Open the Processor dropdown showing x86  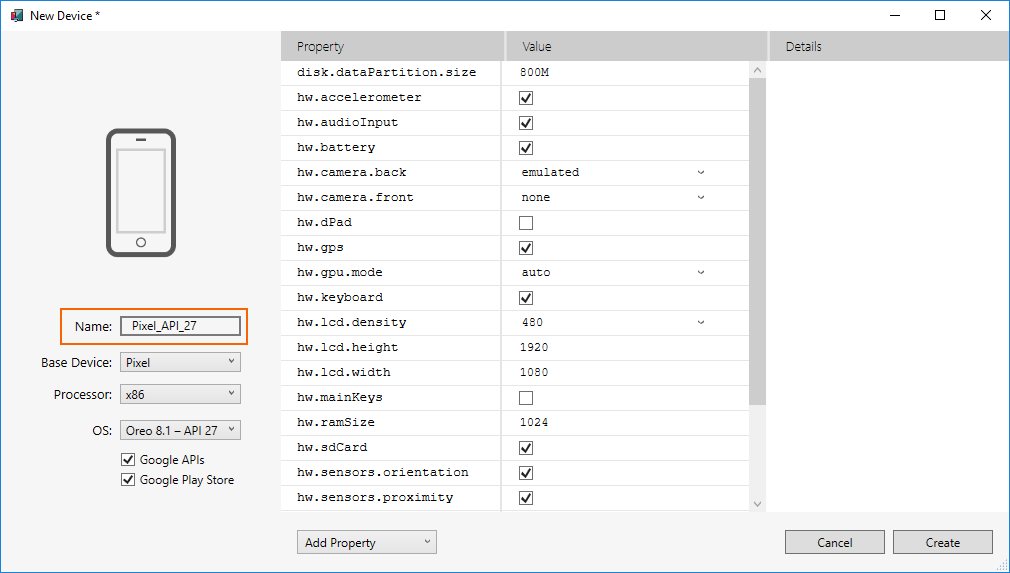180,394
